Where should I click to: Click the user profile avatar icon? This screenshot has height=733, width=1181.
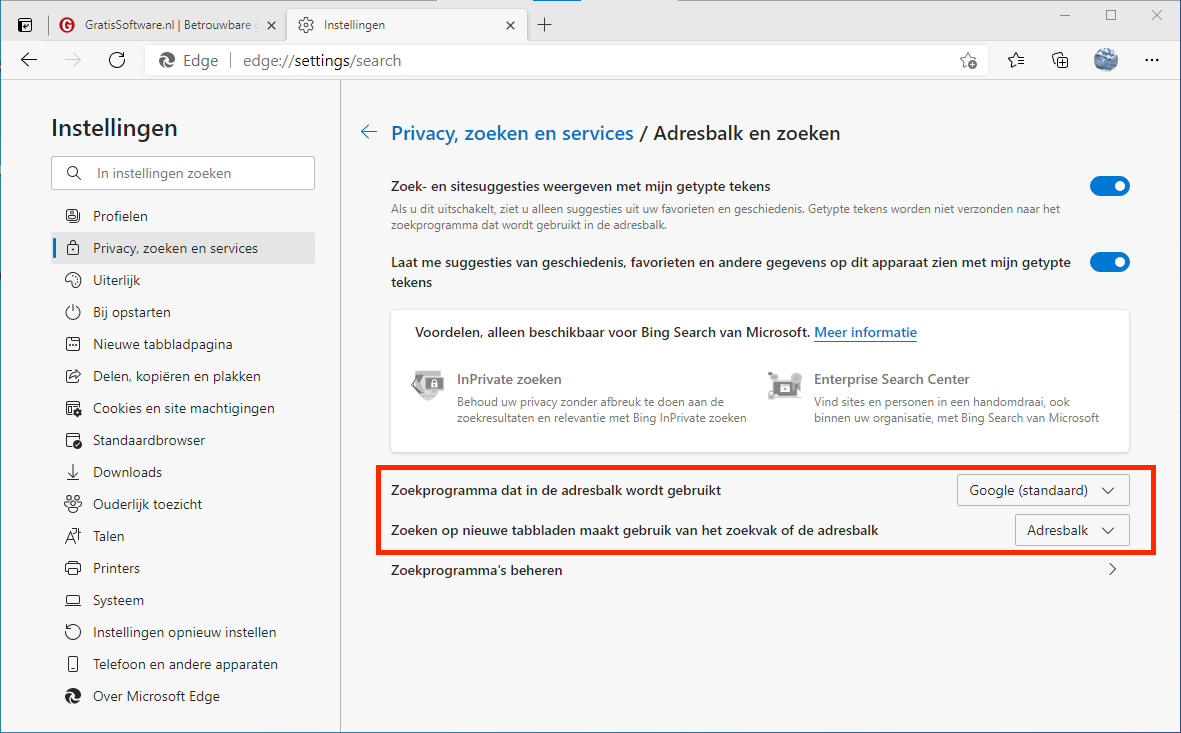tap(1105, 60)
